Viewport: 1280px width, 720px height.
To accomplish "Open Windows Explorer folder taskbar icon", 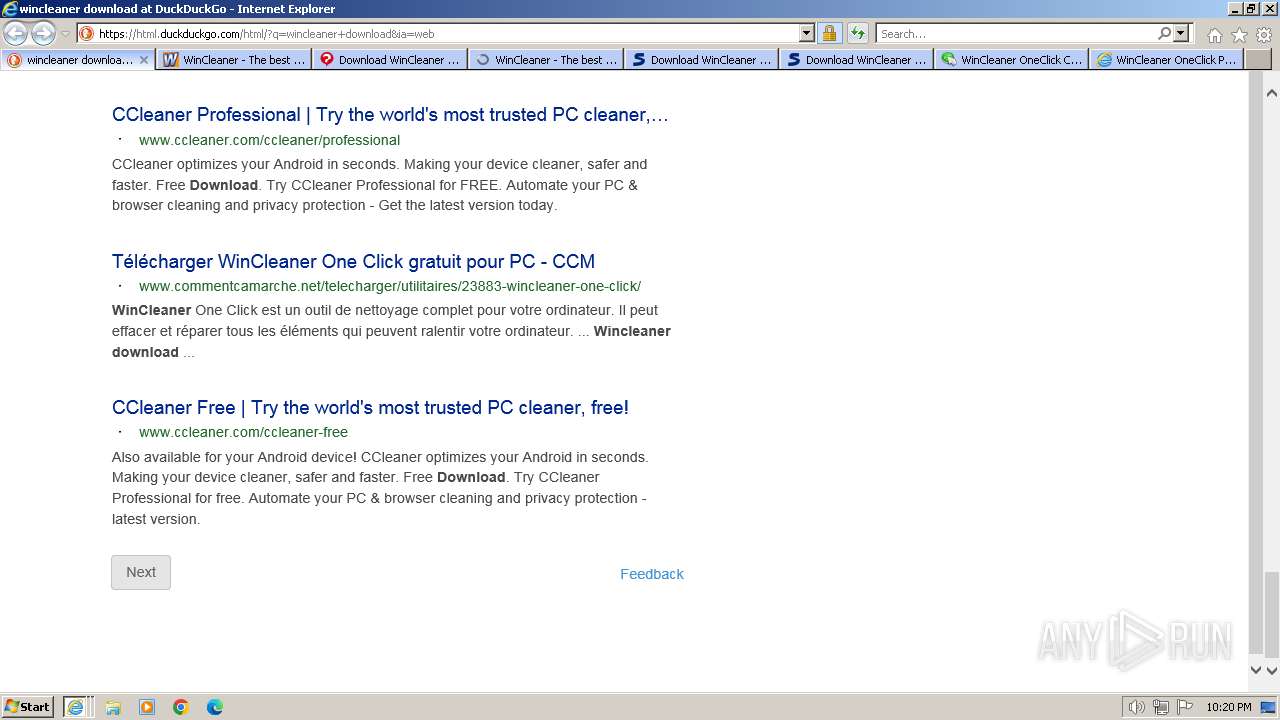I will (x=113, y=707).
